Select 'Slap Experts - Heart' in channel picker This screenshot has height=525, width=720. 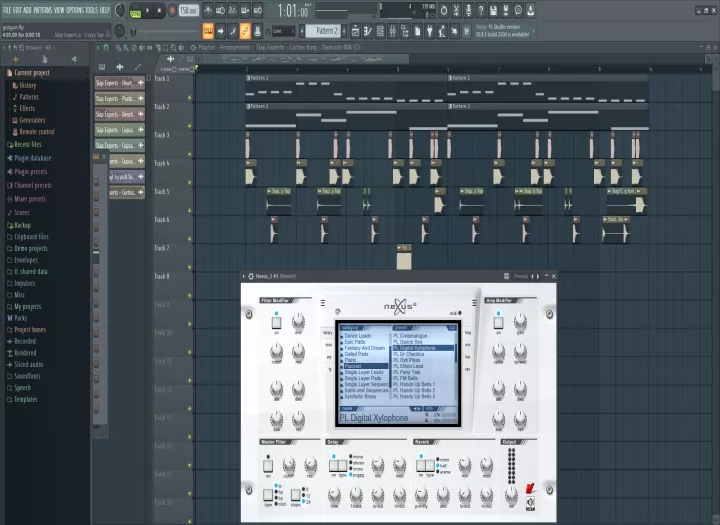pyautogui.click(x=119, y=83)
